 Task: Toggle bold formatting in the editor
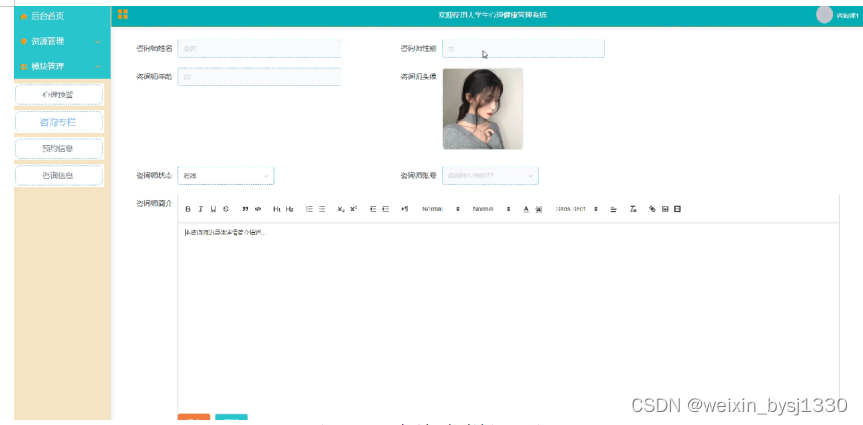click(188, 209)
